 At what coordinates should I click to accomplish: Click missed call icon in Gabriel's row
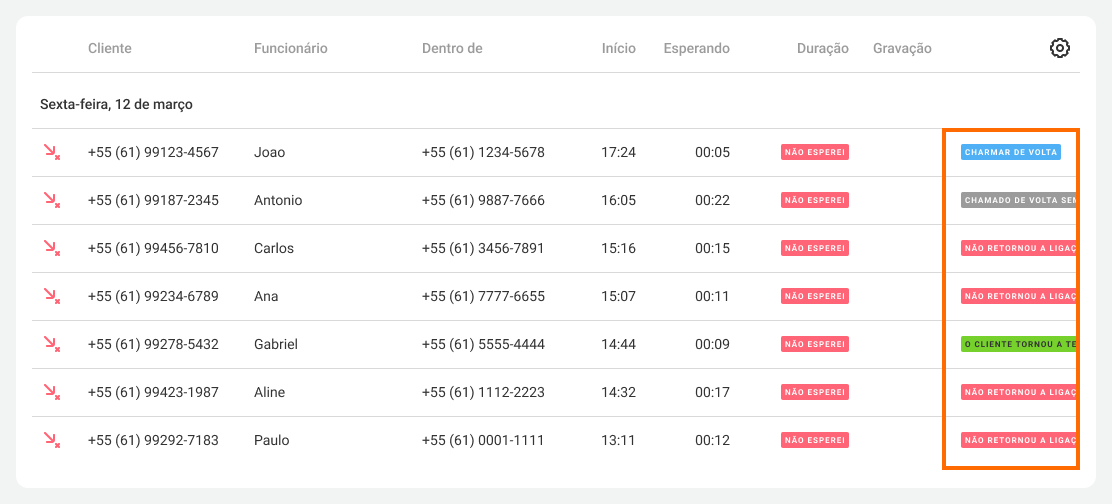tap(52, 344)
